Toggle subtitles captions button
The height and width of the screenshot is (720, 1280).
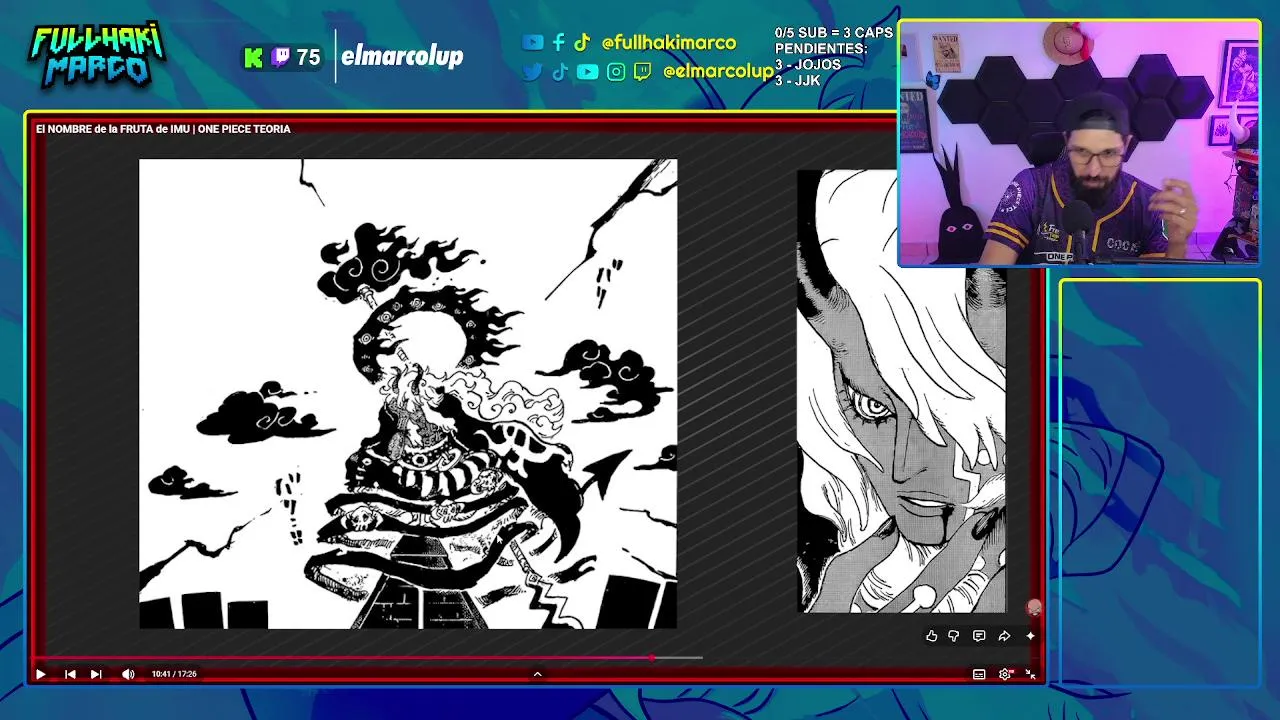[979, 674]
